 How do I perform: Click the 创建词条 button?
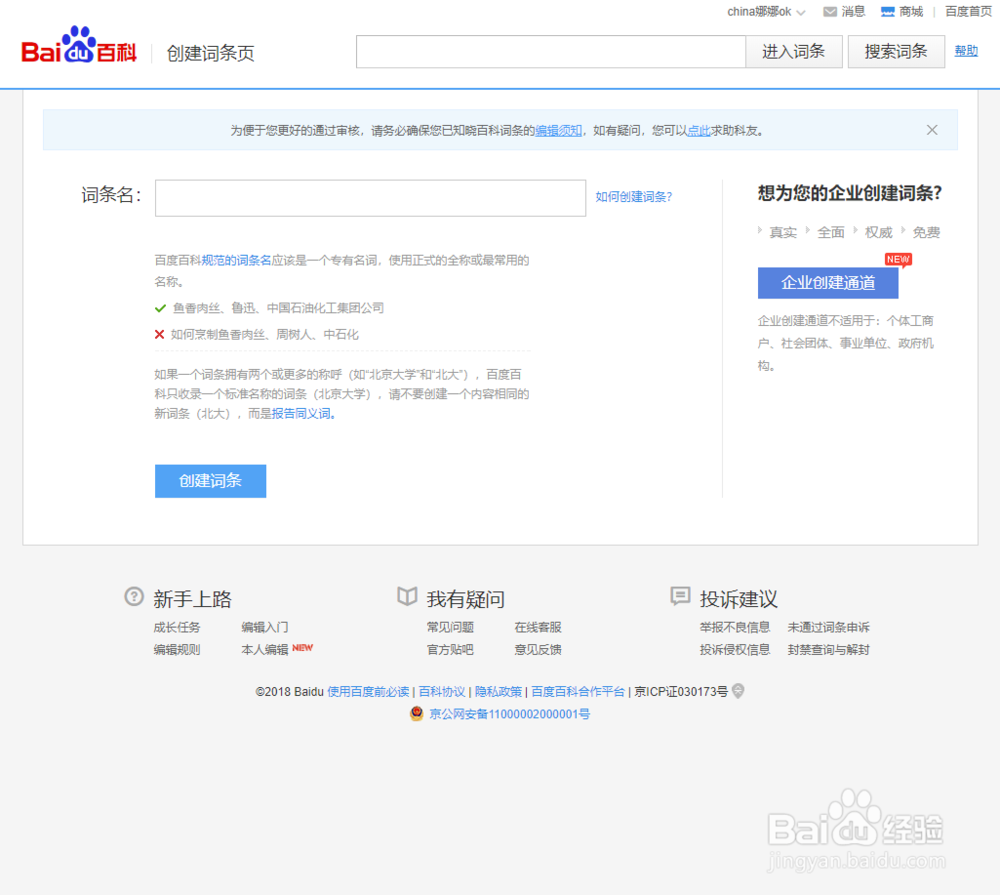pos(210,481)
